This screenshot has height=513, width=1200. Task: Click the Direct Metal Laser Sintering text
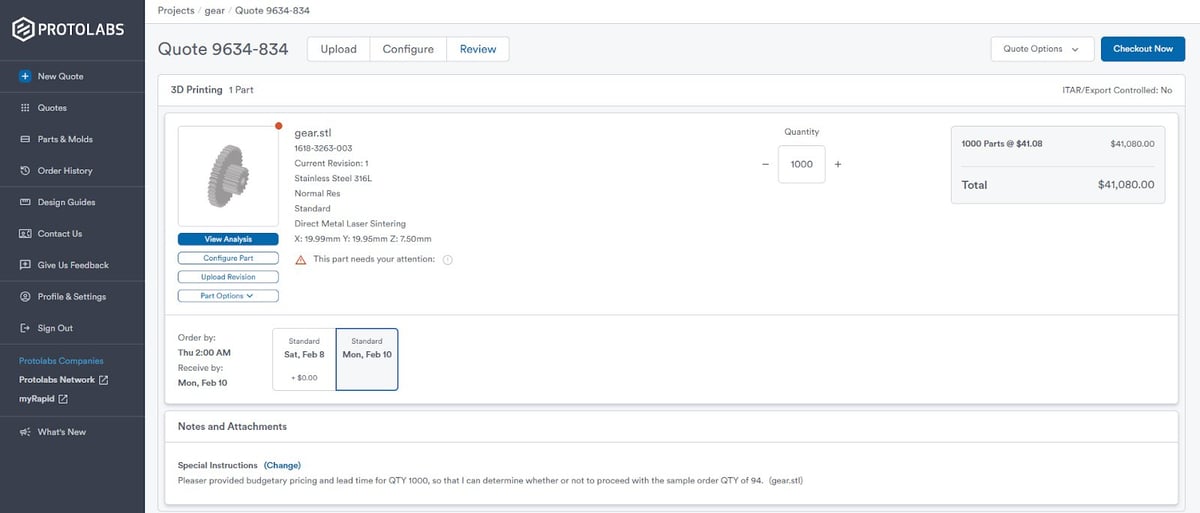click(x=350, y=223)
